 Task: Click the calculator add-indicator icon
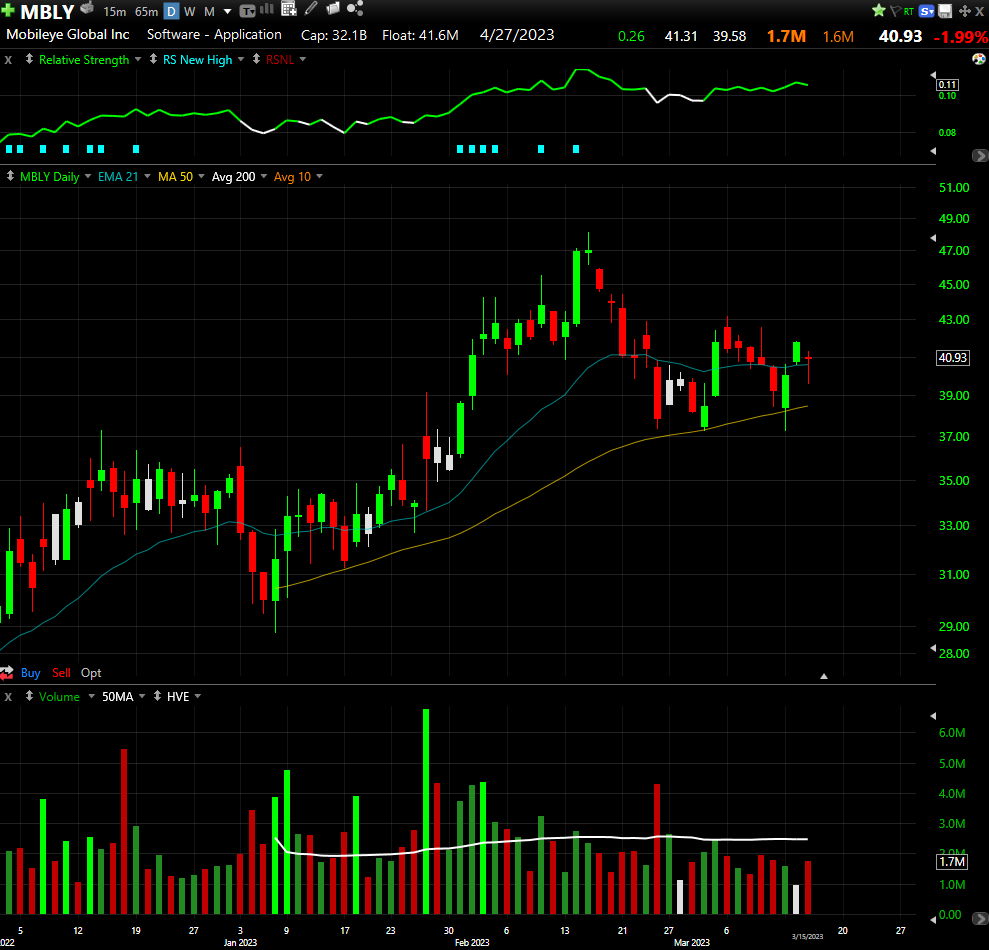(x=289, y=9)
